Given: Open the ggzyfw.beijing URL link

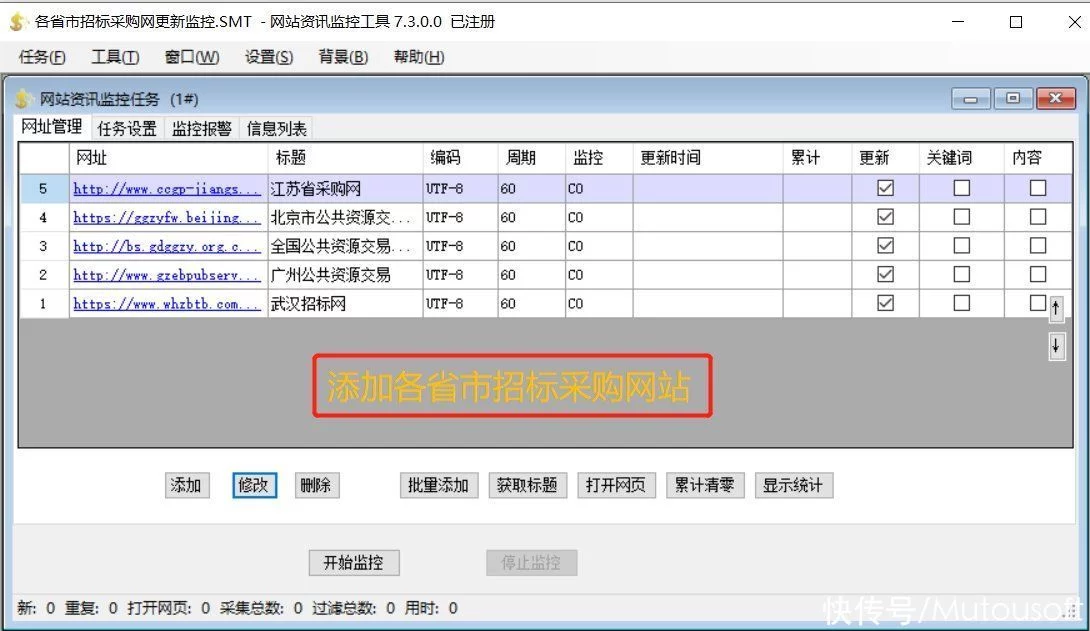Looking at the screenshot, I should 166,218.
